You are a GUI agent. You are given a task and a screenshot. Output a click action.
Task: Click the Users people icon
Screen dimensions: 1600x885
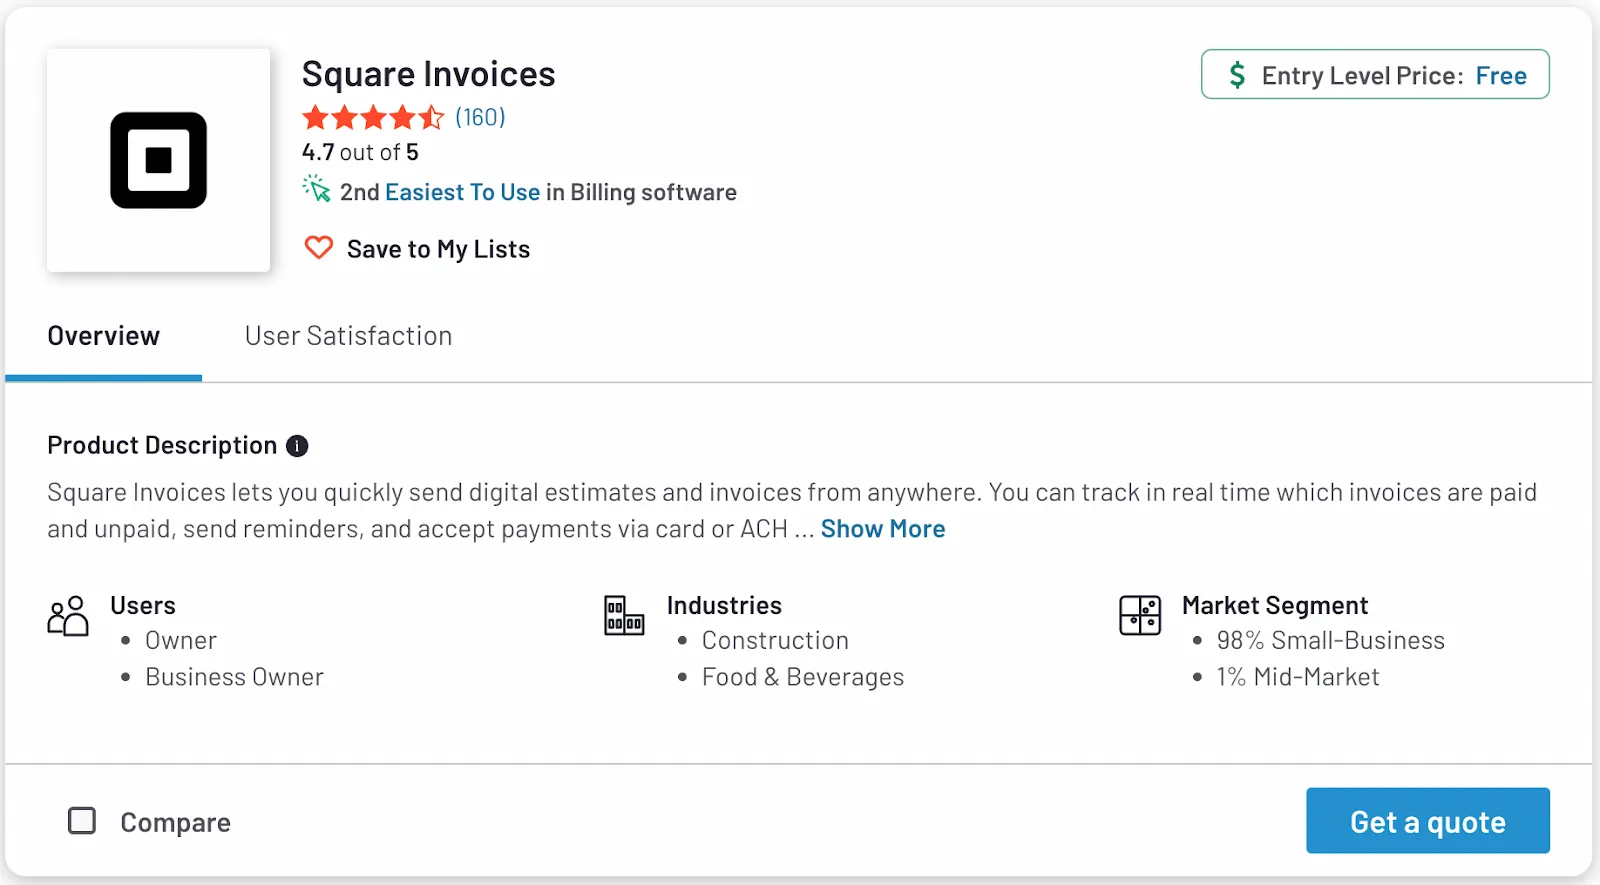pos(67,616)
